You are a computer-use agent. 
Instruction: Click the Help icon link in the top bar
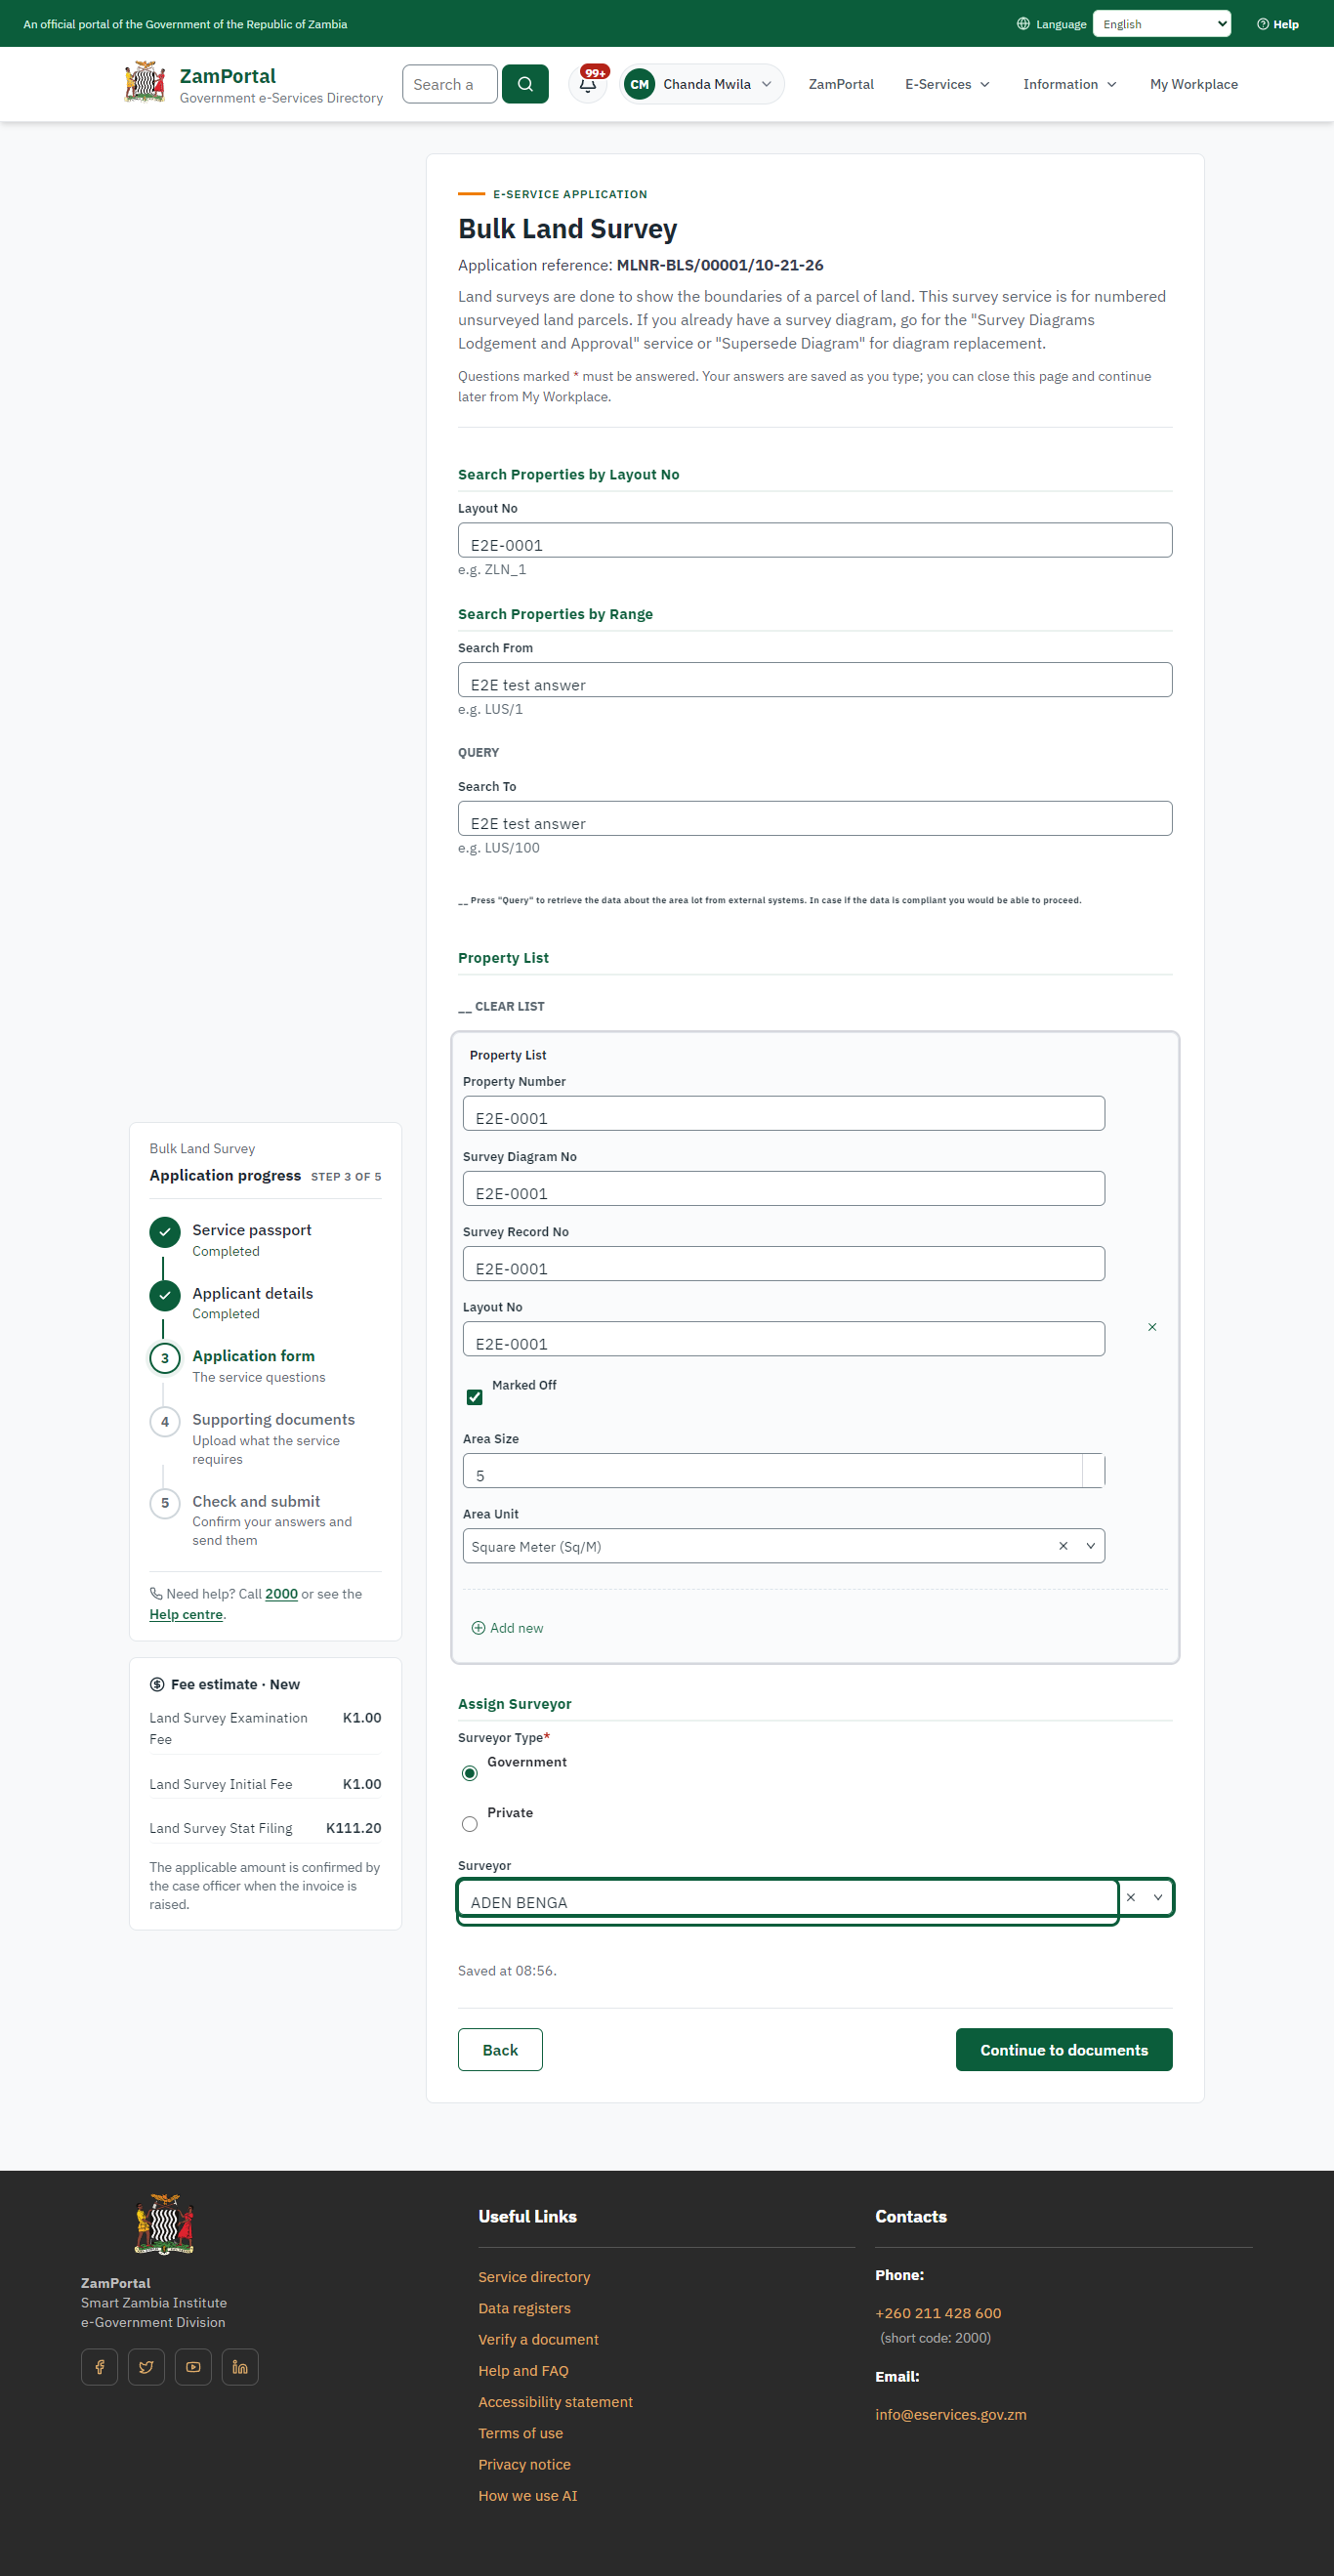click(x=1278, y=24)
